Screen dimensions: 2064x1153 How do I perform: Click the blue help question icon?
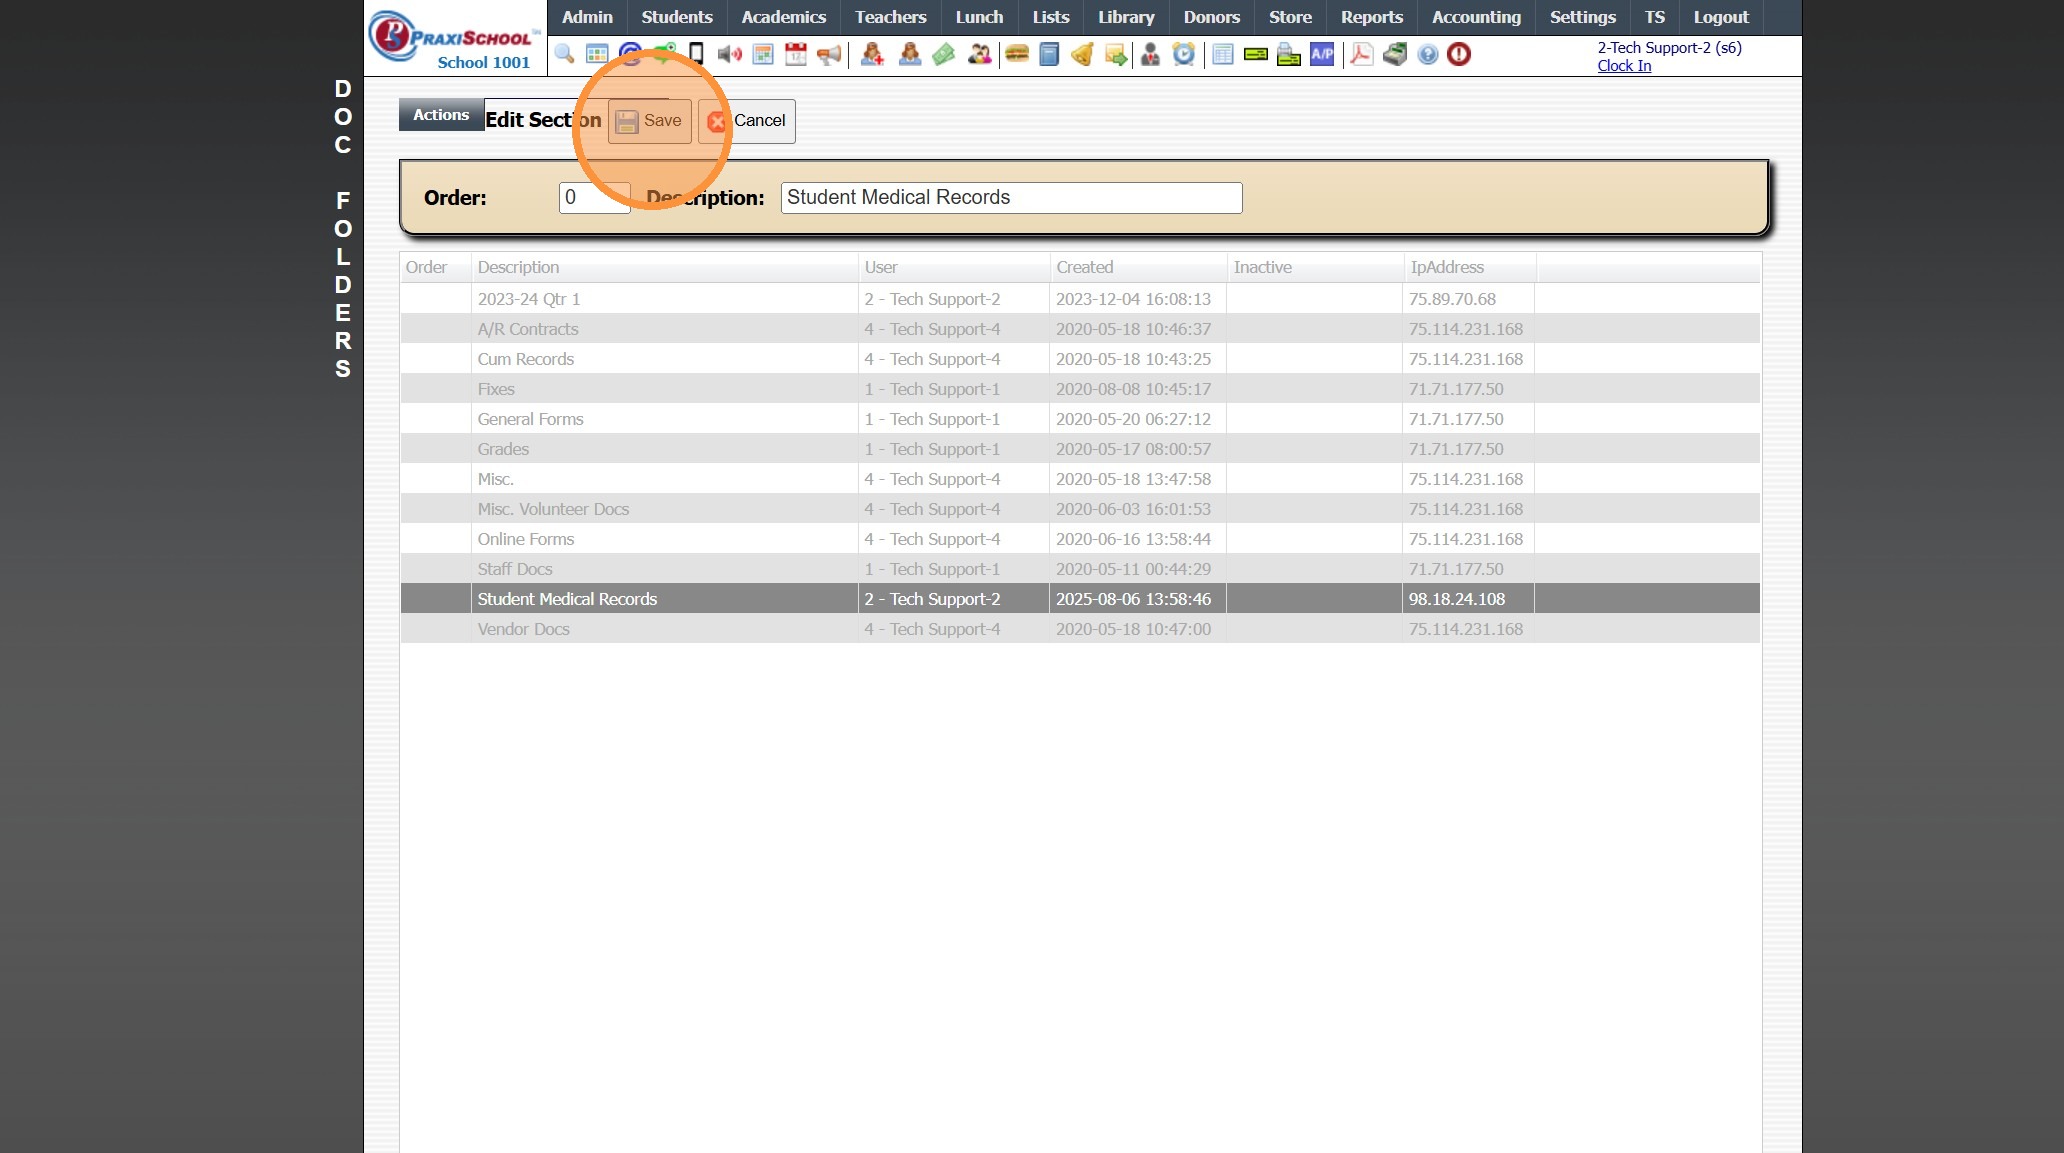pos(1428,54)
